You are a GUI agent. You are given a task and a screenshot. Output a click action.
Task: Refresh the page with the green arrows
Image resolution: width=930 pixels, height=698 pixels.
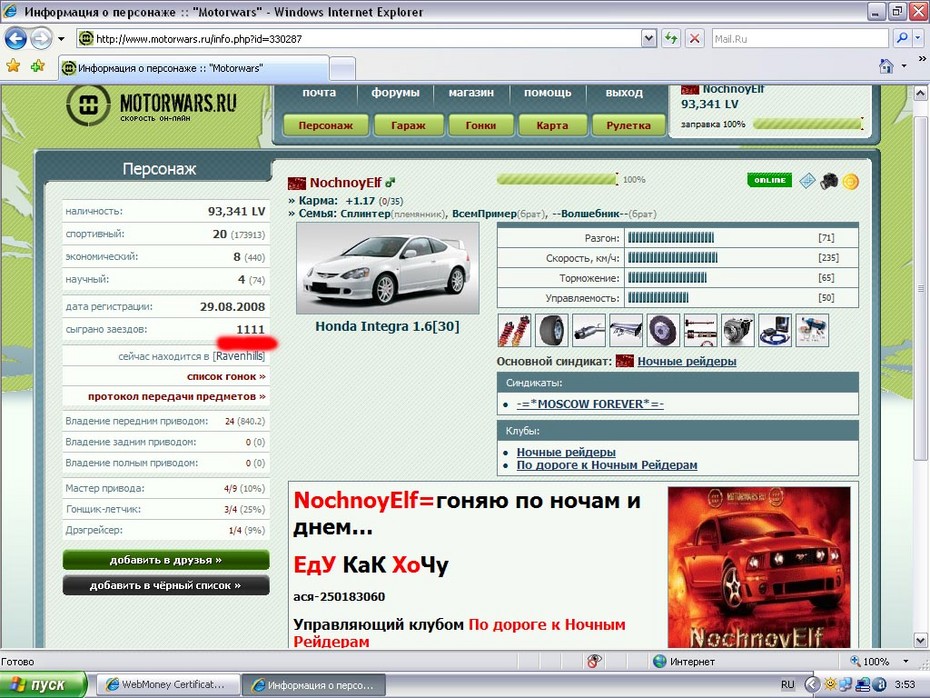tap(671, 39)
